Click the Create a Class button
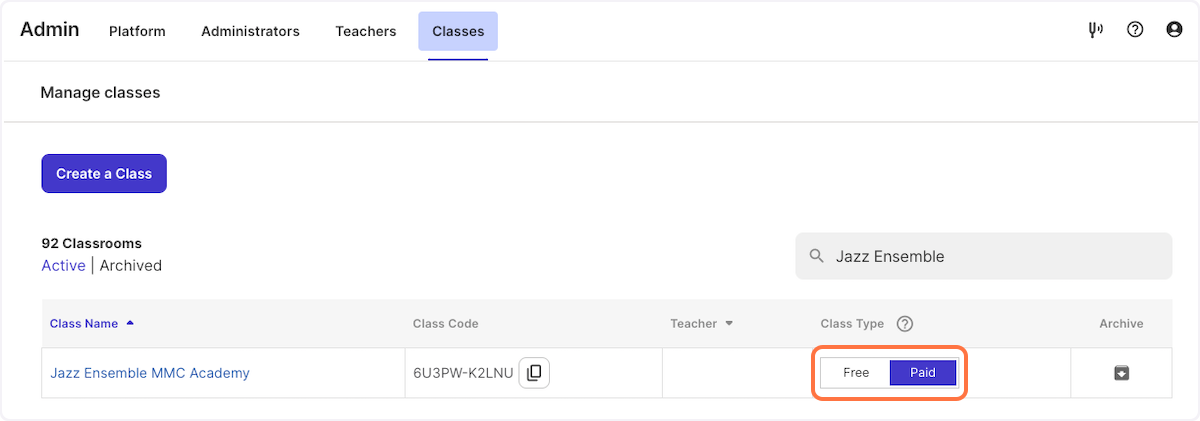This screenshot has width=1200, height=421. [104, 174]
